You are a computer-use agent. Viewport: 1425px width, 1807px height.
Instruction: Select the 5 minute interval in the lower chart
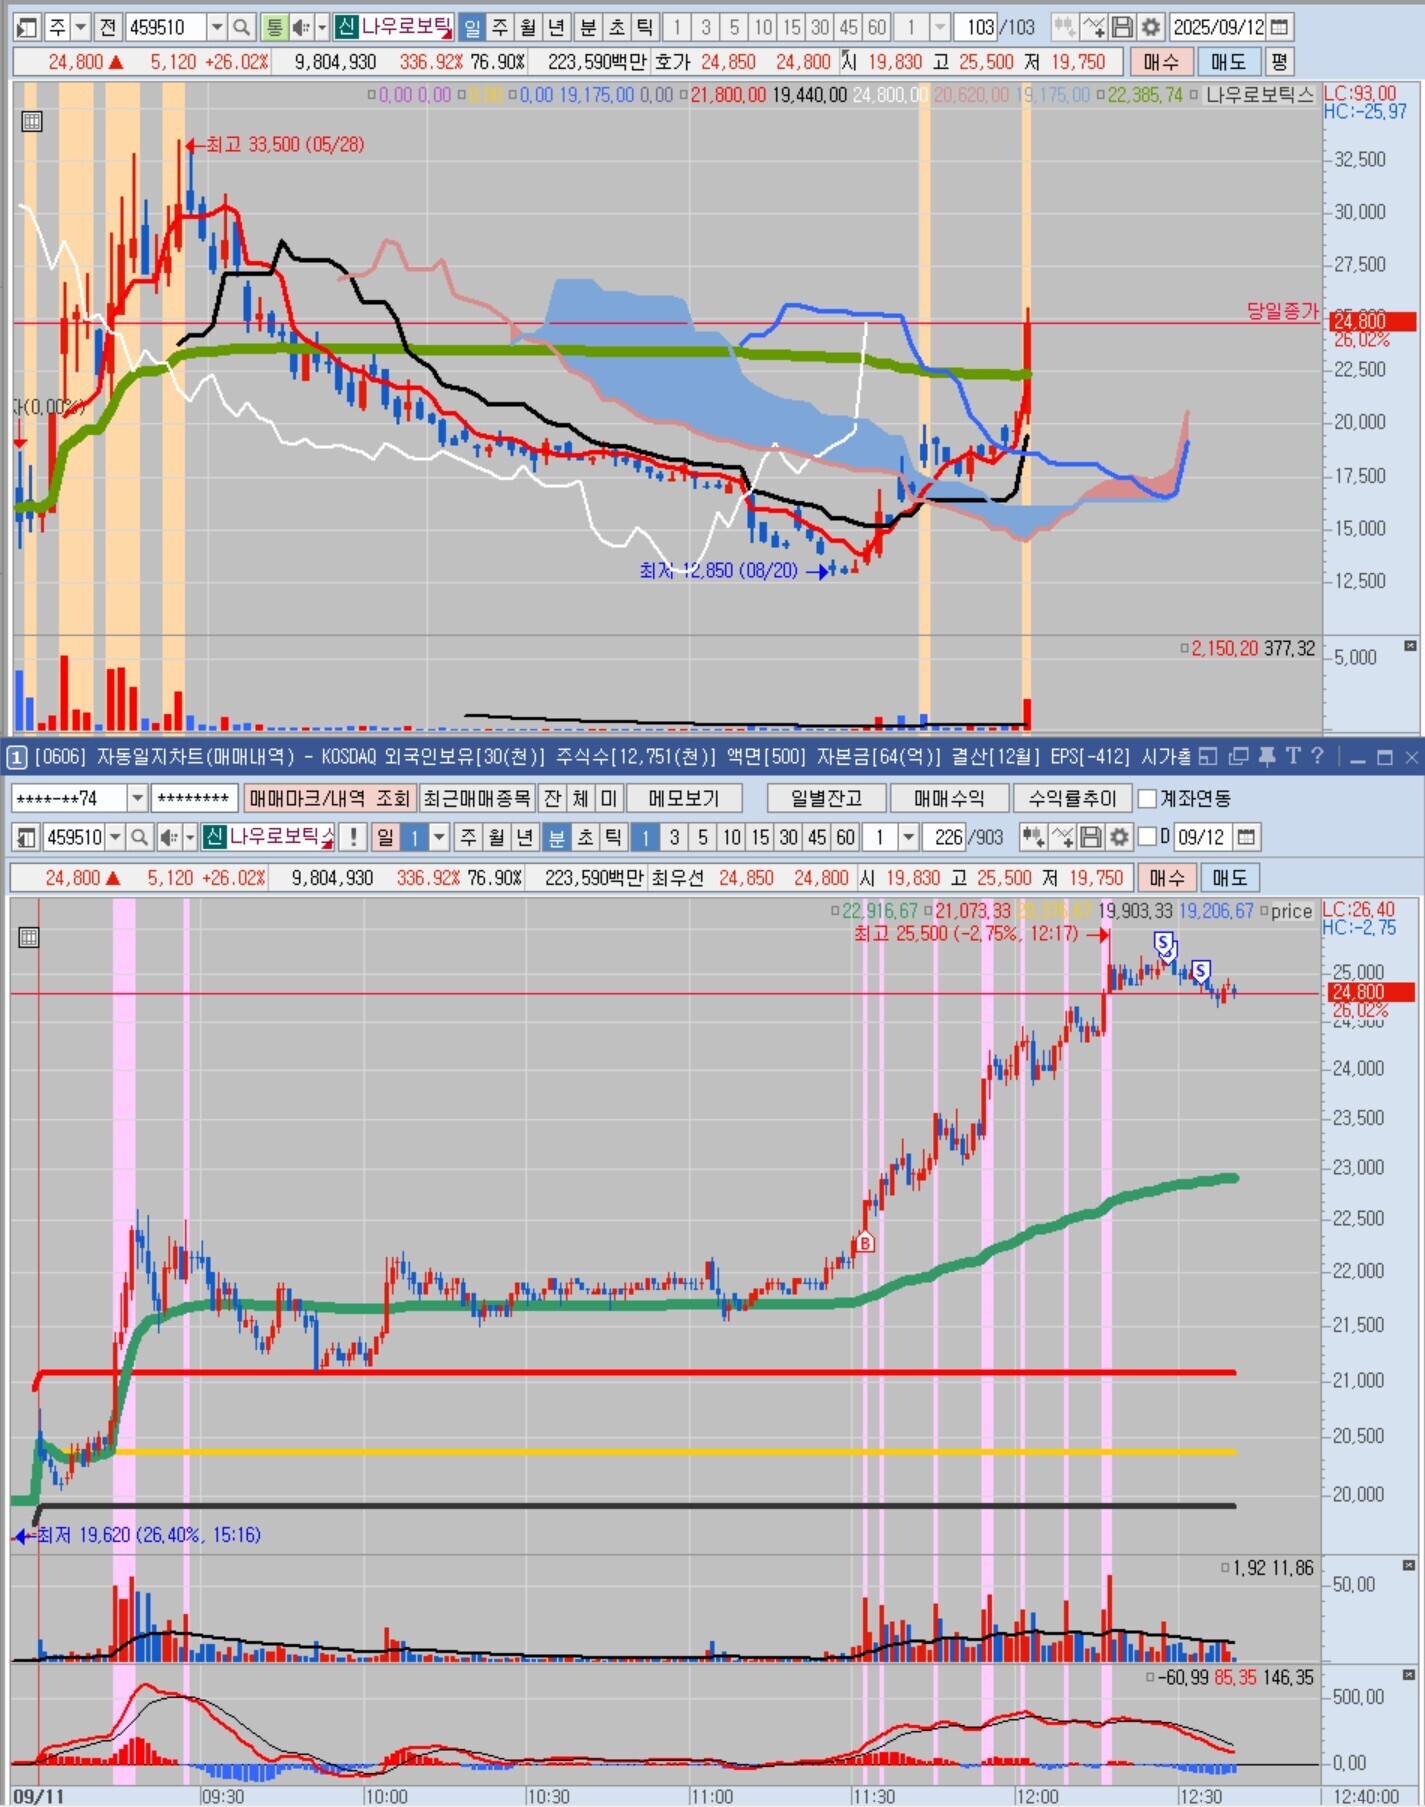[703, 837]
